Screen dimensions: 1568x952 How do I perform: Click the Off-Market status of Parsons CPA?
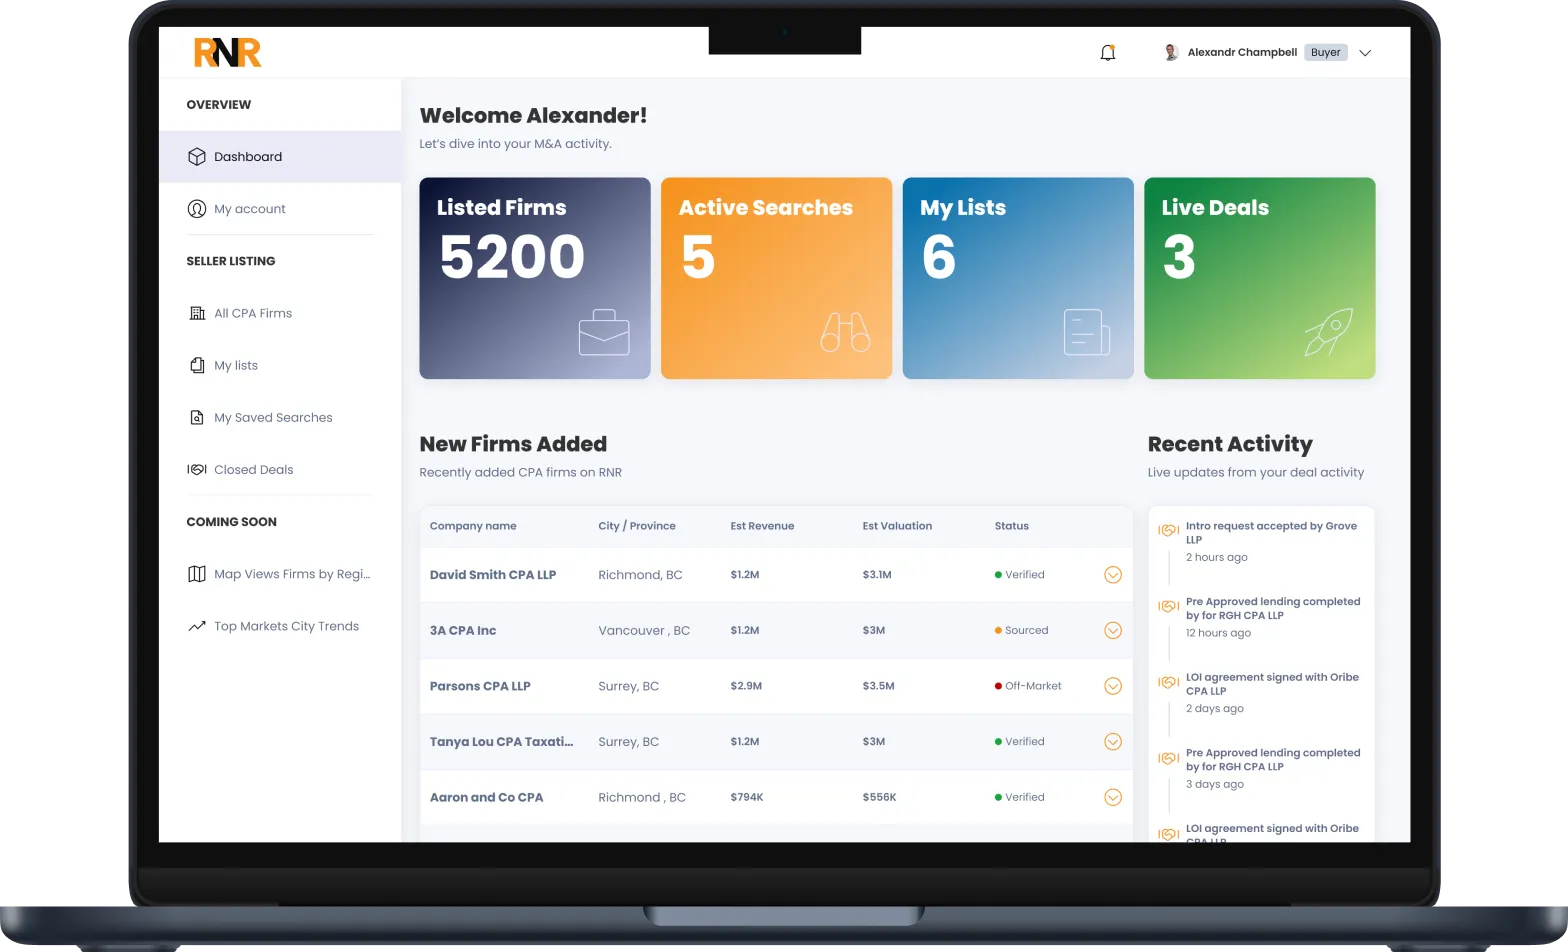click(x=1028, y=686)
